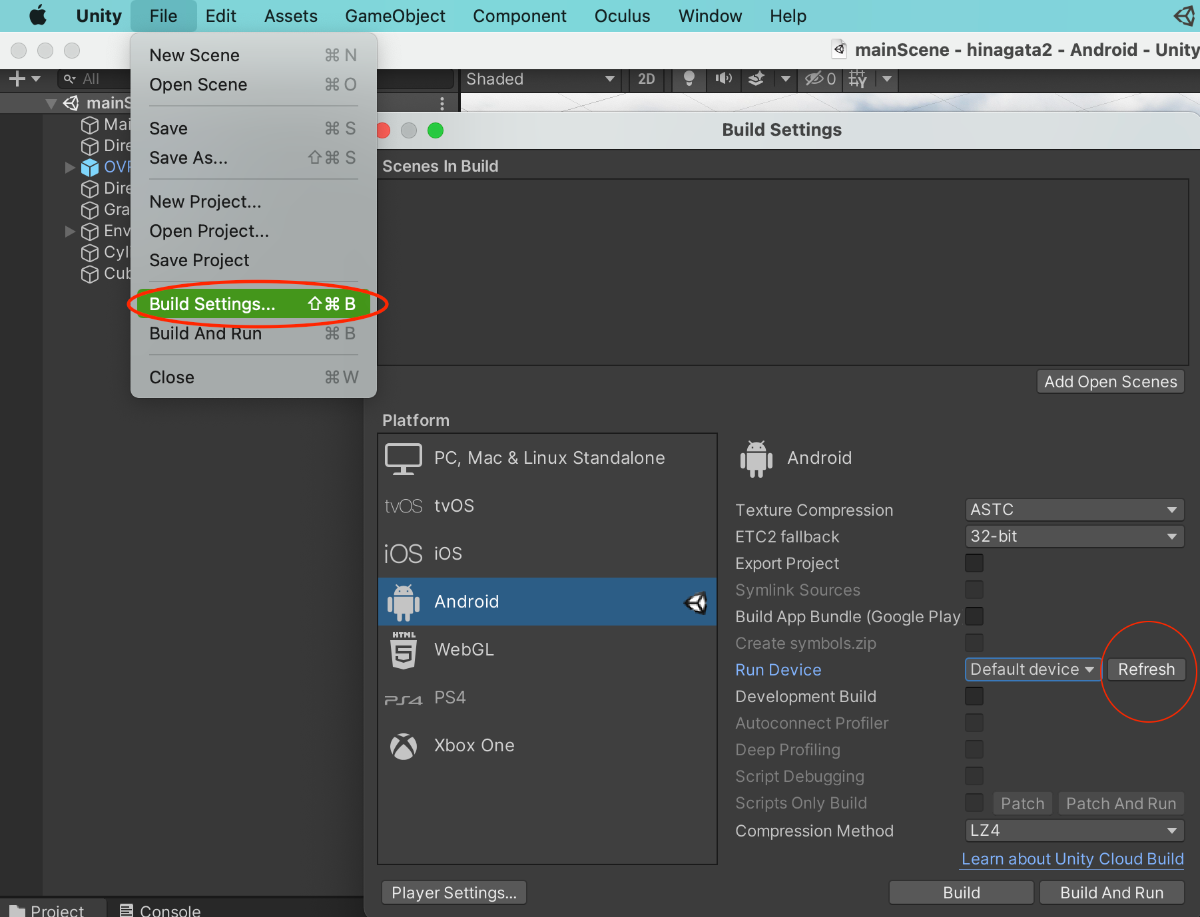Toggle the Scripts Only Build checkbox
This screenshot has width=1200, height=917.
[974, 803]
